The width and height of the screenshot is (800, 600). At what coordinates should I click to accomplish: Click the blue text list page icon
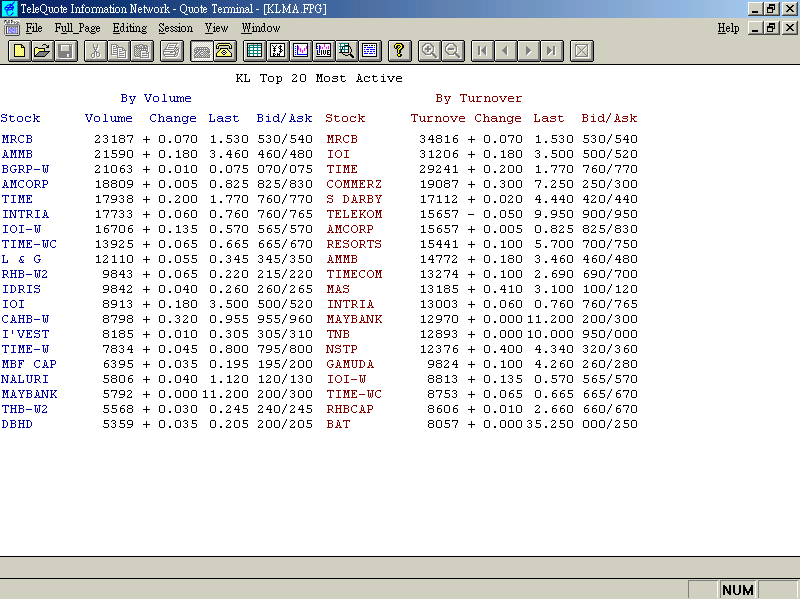[370, 51]
